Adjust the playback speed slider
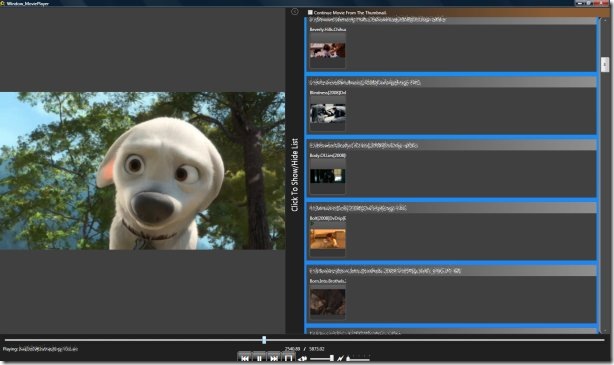Viewport: 614px width, 365px height. tap(358, 358)
